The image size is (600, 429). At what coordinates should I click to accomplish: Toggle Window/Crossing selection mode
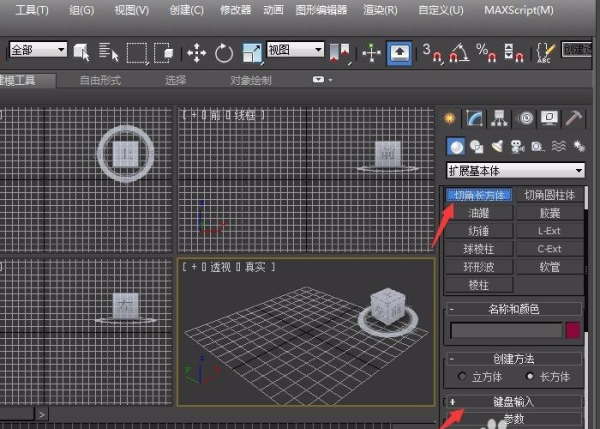tap(163, 52)
